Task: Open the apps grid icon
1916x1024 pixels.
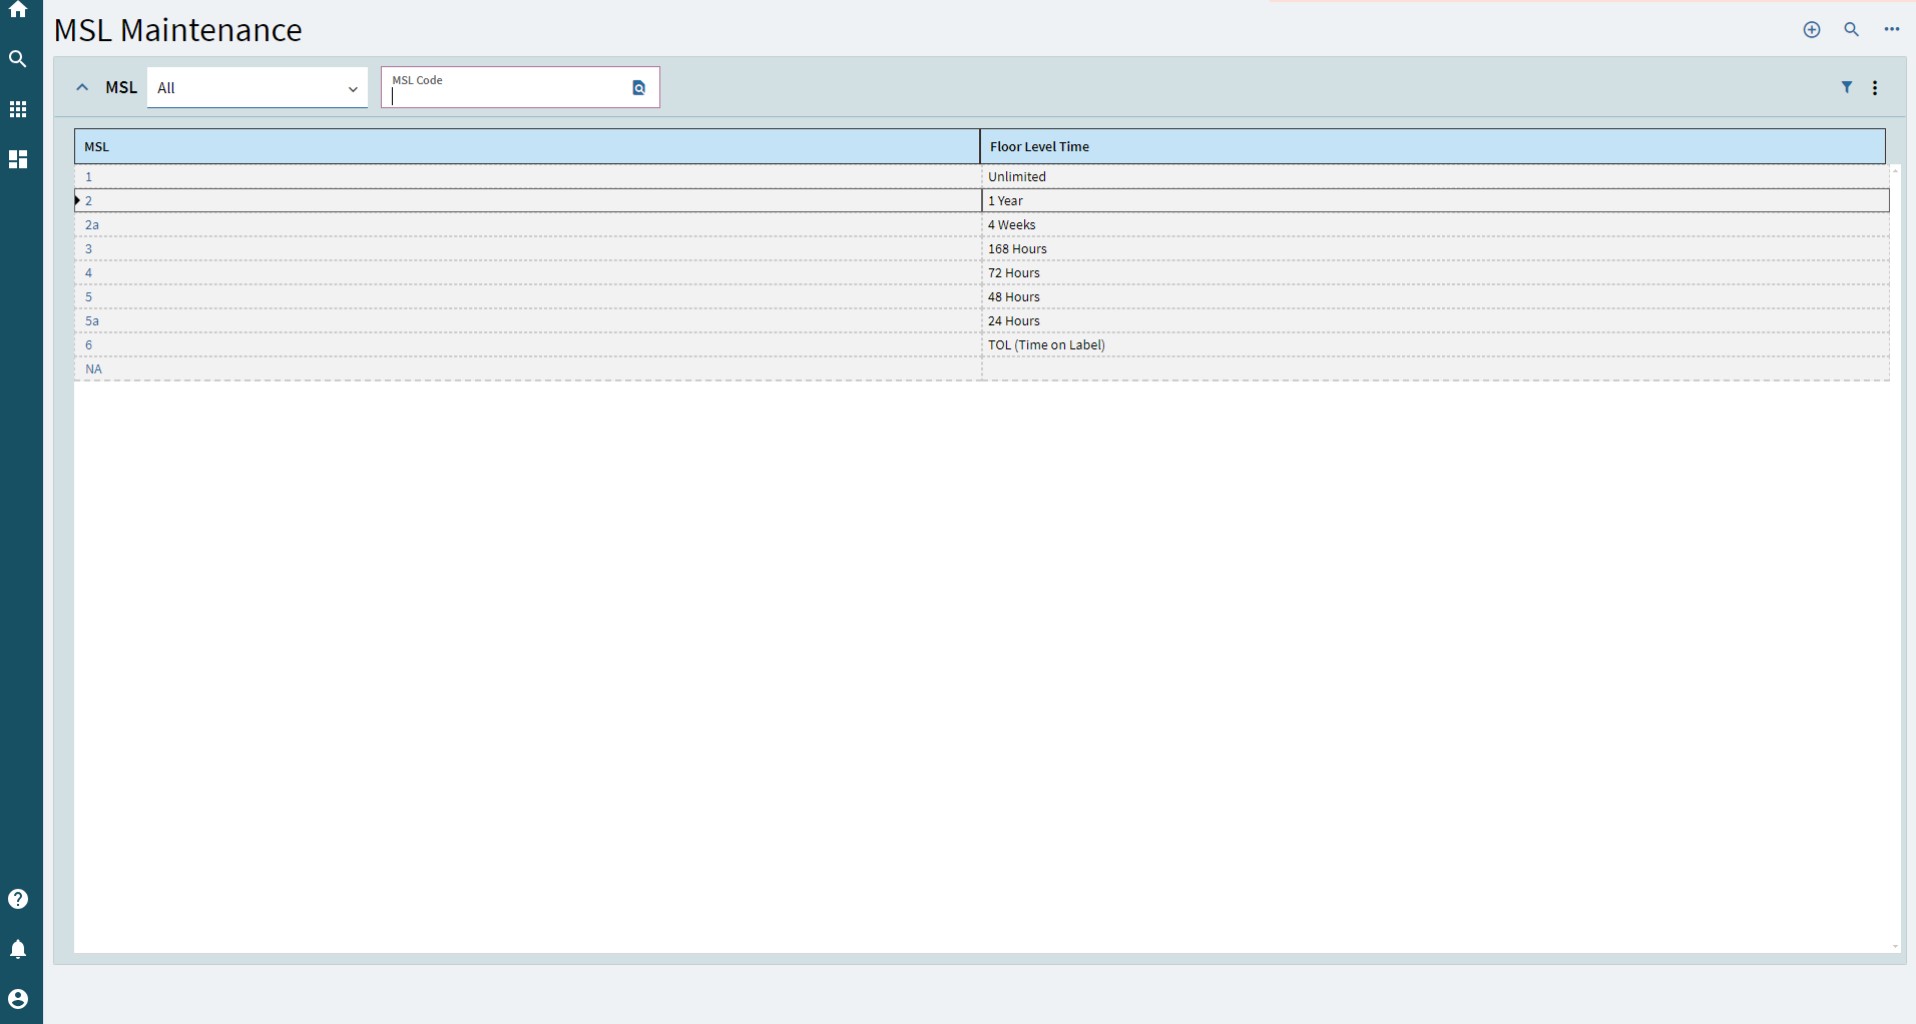Action: (18, 109)
